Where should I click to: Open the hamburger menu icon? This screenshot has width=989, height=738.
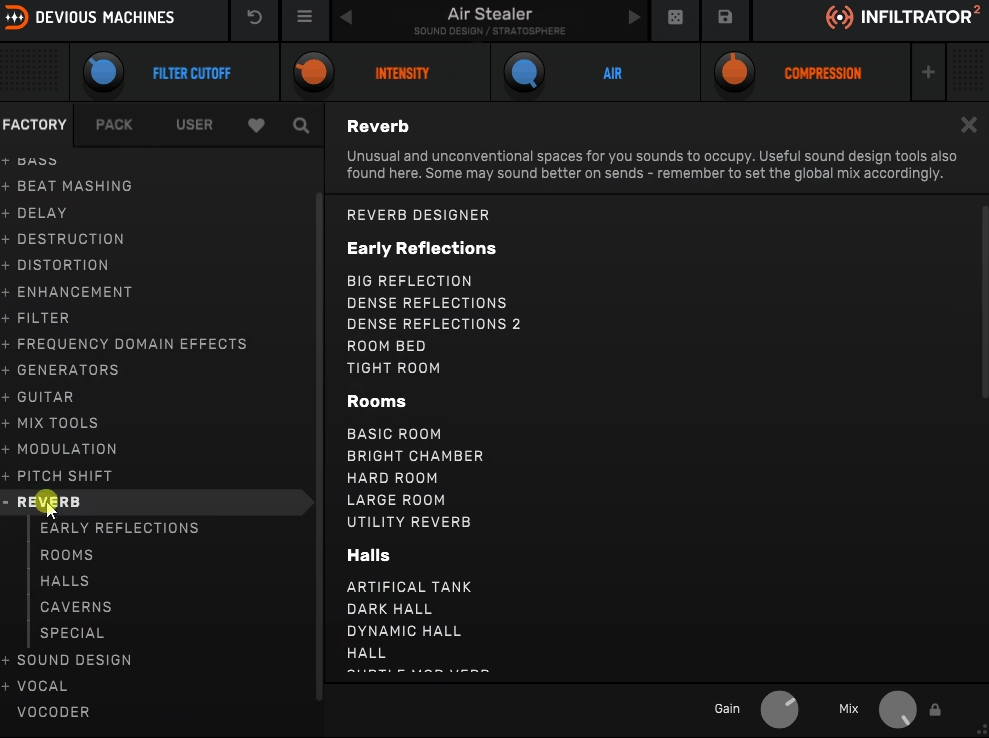click(305, 17)
